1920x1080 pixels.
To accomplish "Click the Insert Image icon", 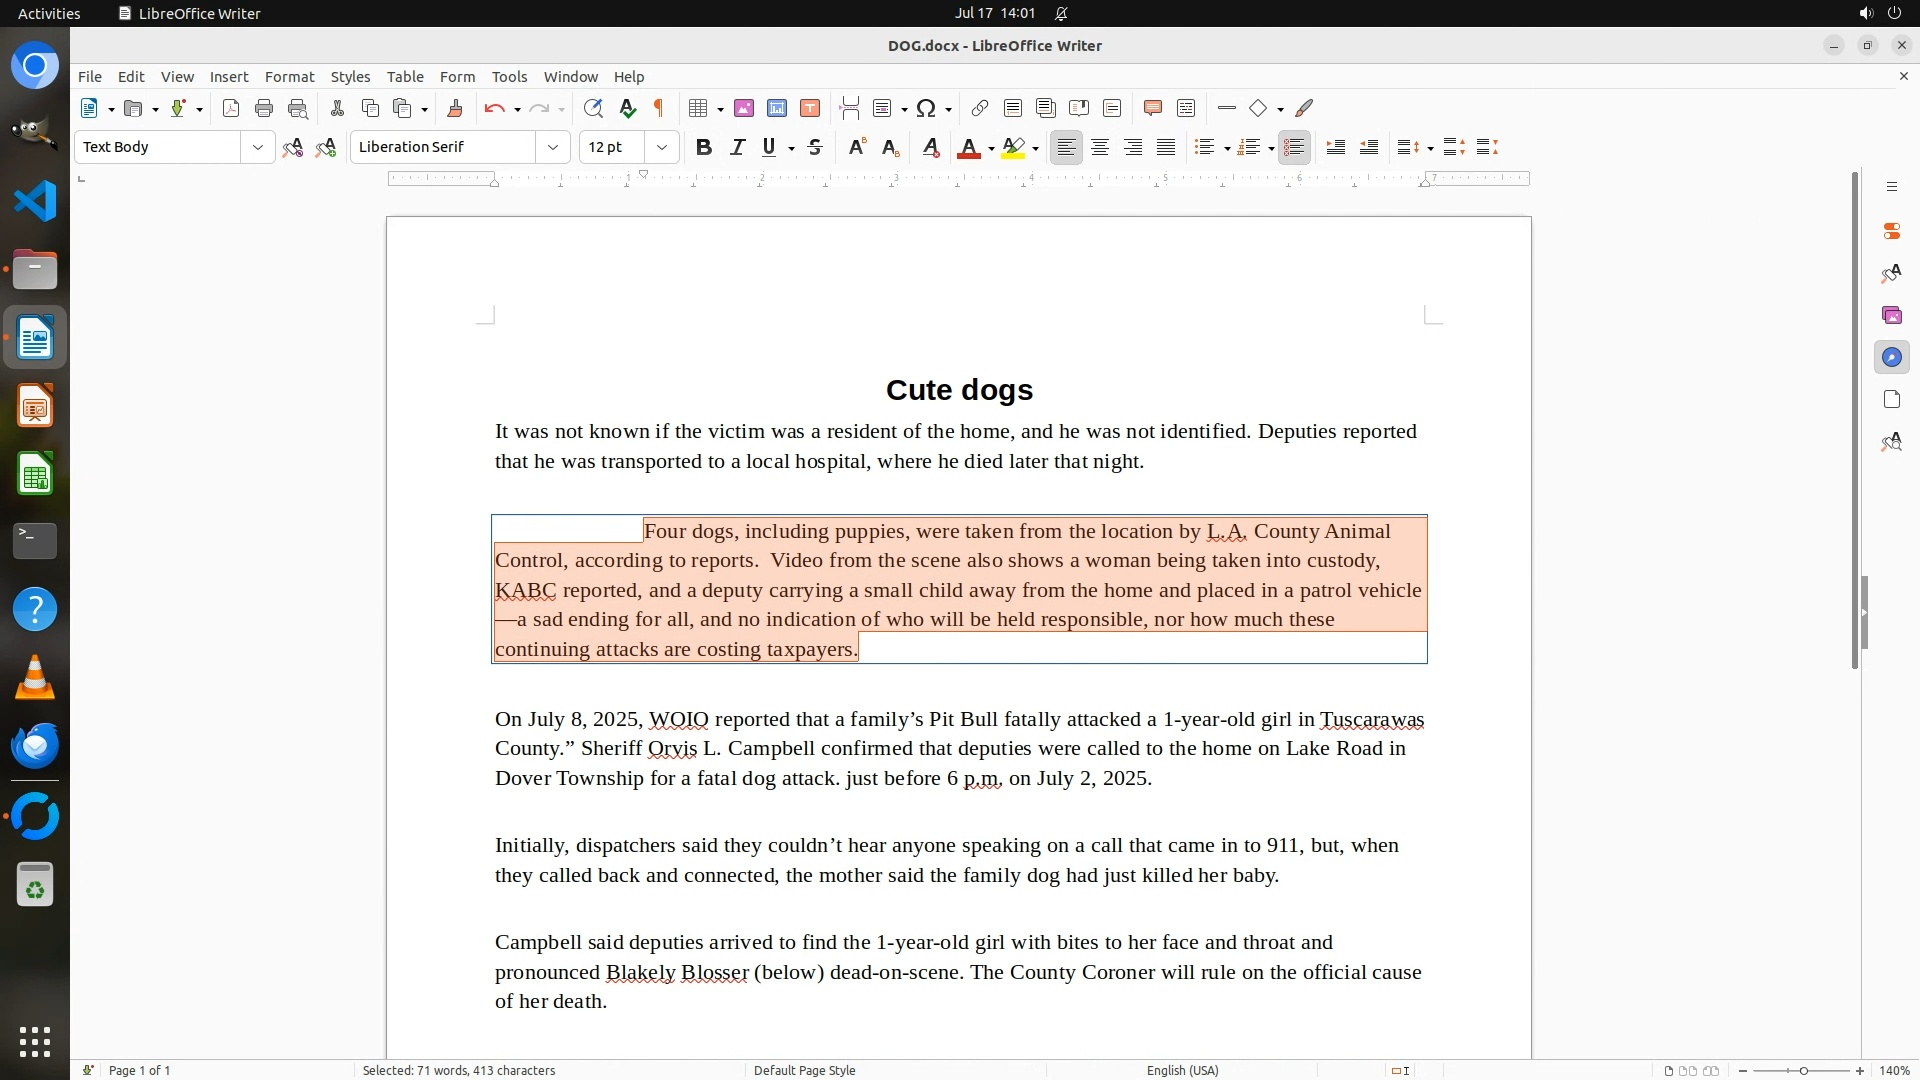I will click(744, 108).
